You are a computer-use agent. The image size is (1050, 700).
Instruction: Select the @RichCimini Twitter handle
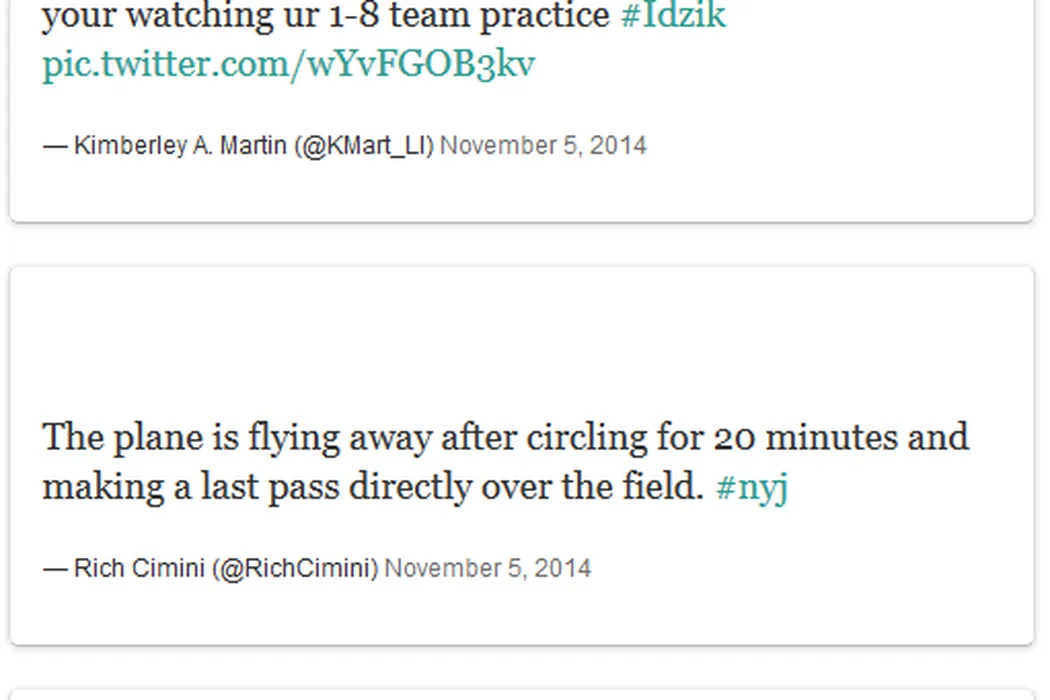[x=295, y=569]
